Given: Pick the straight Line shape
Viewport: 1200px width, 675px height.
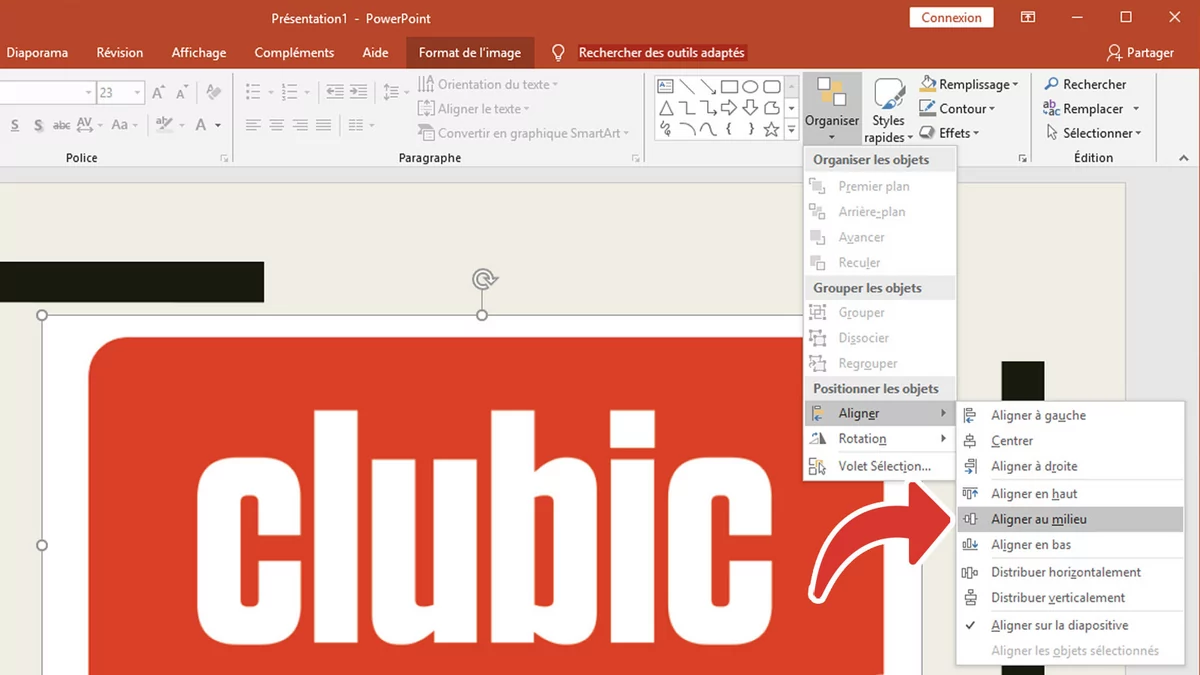Looking at the screenshot, I should point(687,86).
